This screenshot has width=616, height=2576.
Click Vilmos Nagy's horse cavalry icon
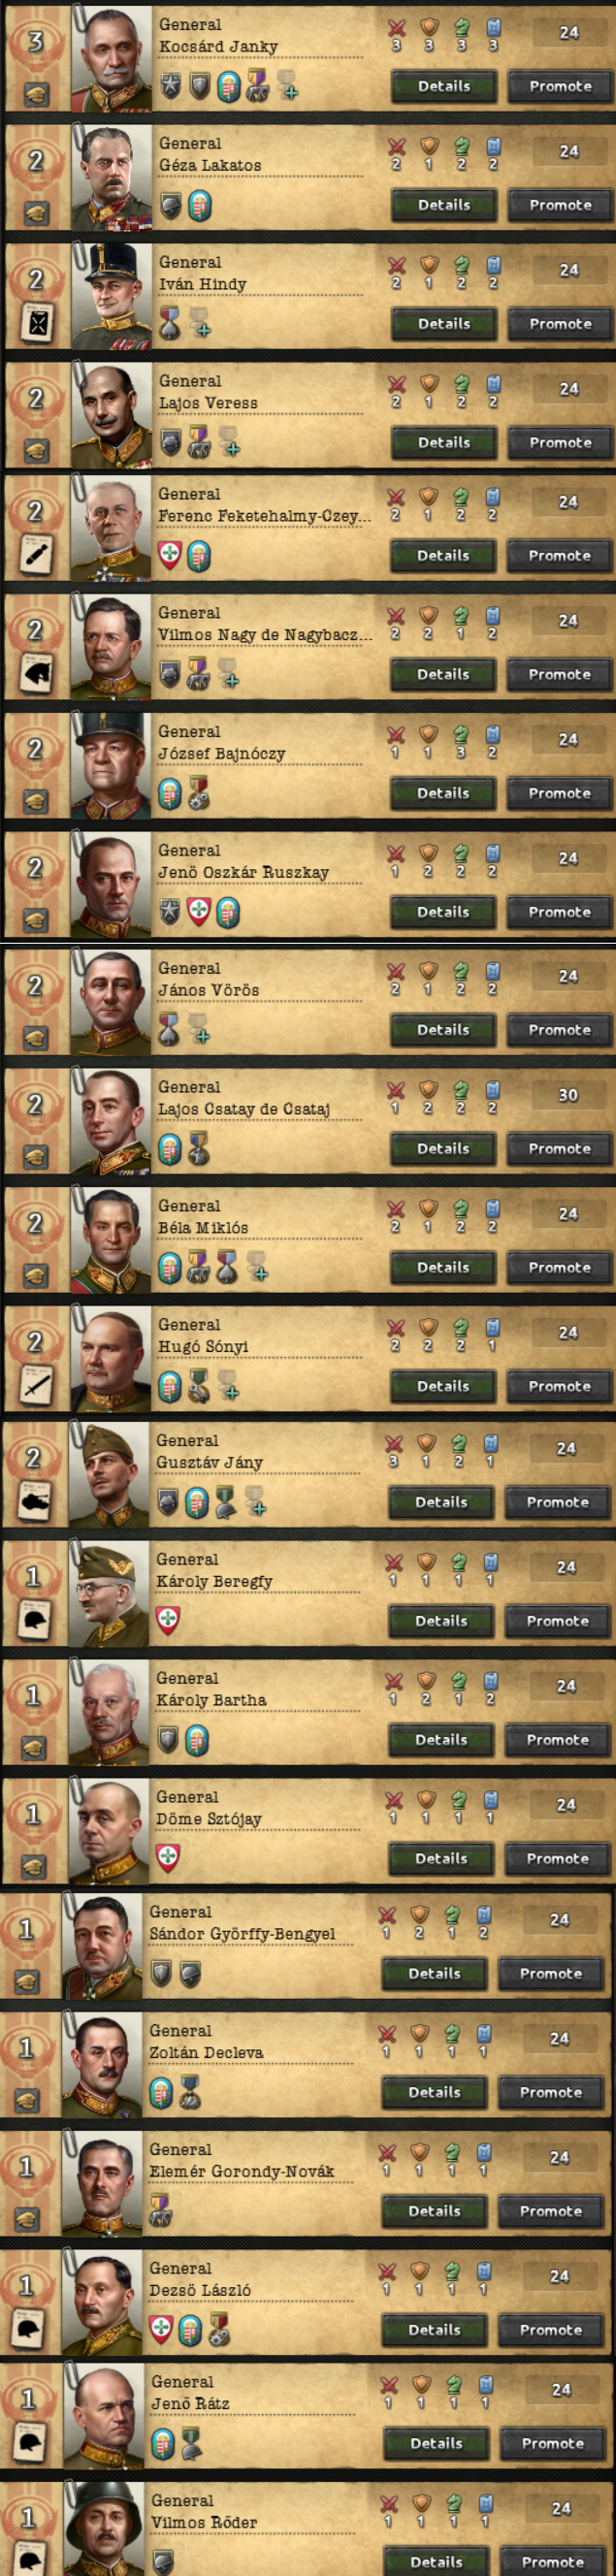click(x=36, y=674)
